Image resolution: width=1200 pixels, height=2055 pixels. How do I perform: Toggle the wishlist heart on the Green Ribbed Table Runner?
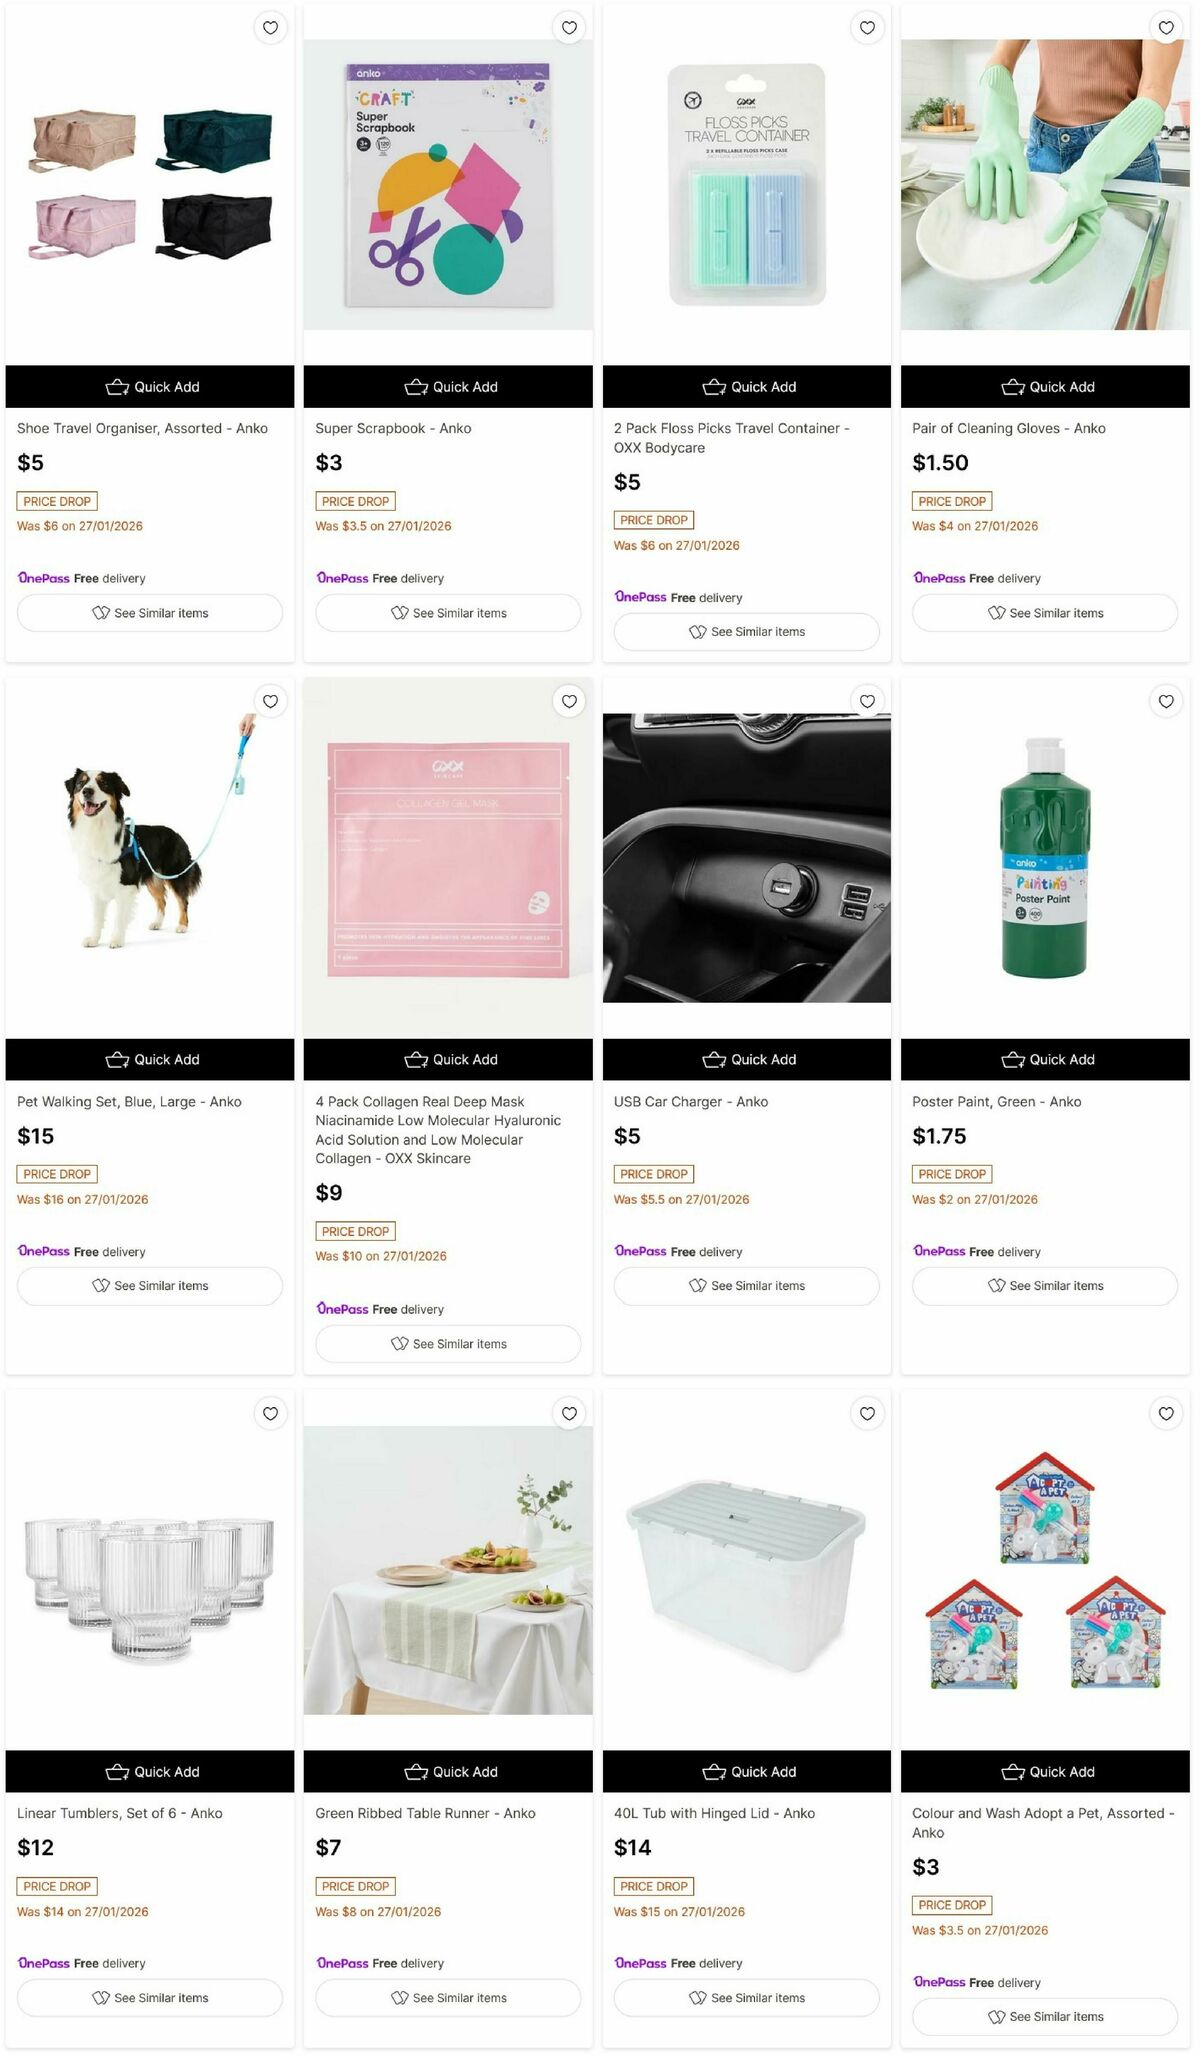pyautogui.click(x=568, y=1414)
